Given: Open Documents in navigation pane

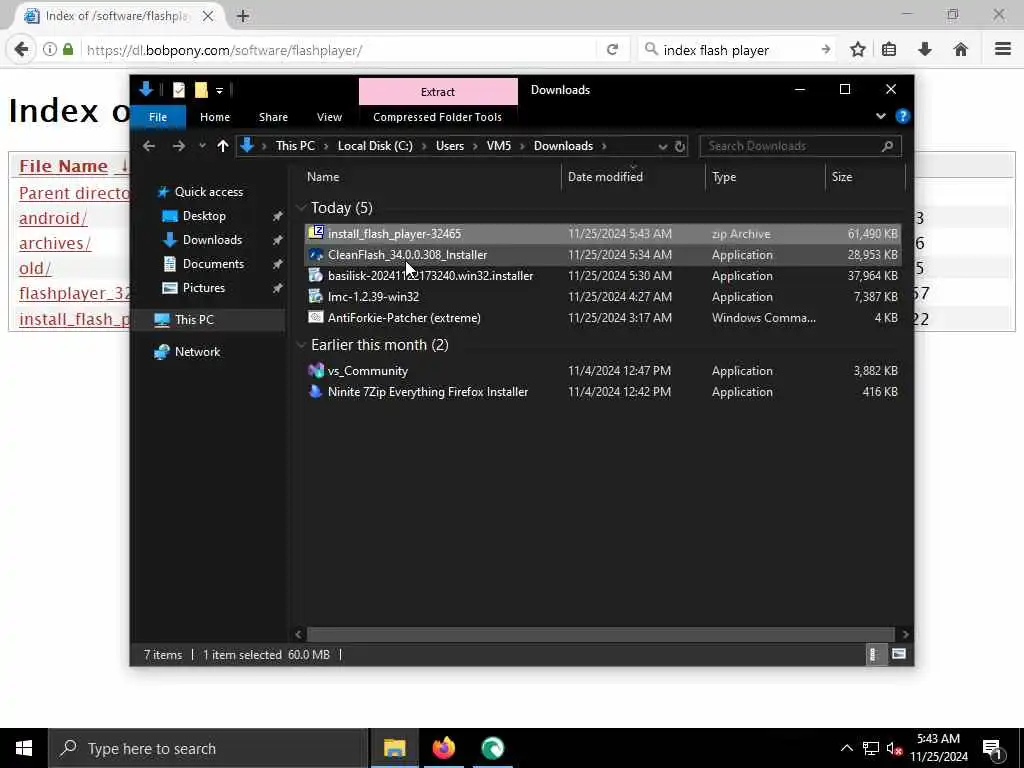Looking at the screenshot, I should (213, 264).
